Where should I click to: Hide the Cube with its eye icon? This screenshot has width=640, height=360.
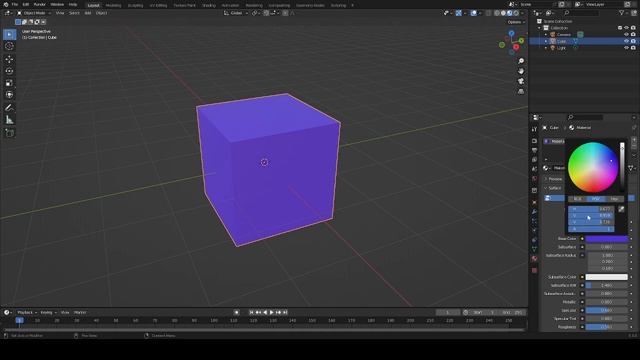626,41
